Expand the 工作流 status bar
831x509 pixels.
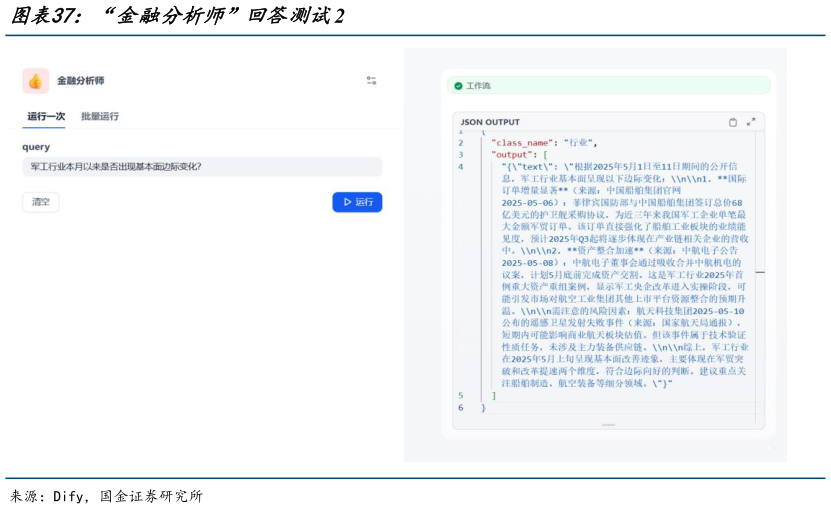click(x=608, y=85)
